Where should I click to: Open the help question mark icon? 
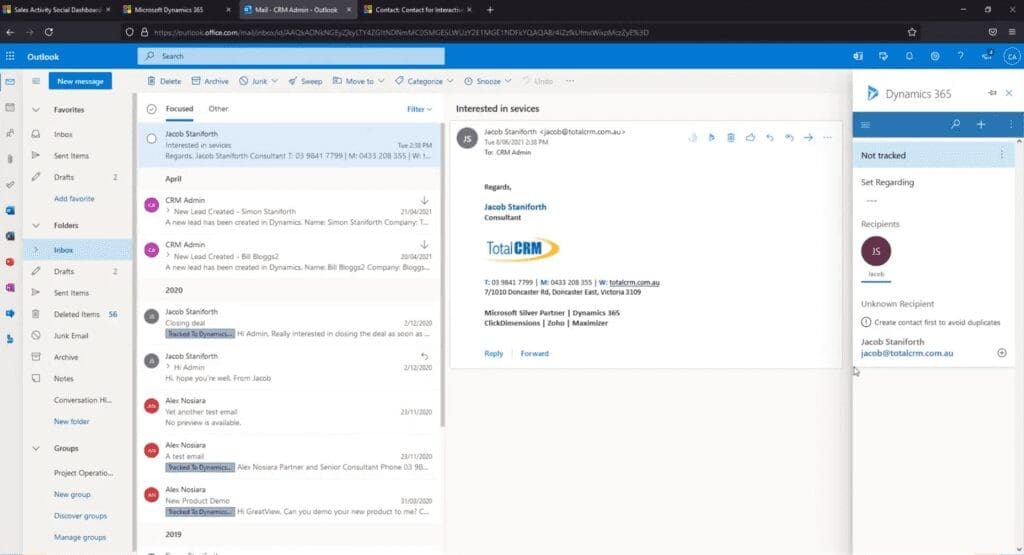click(x=961, y=56)
